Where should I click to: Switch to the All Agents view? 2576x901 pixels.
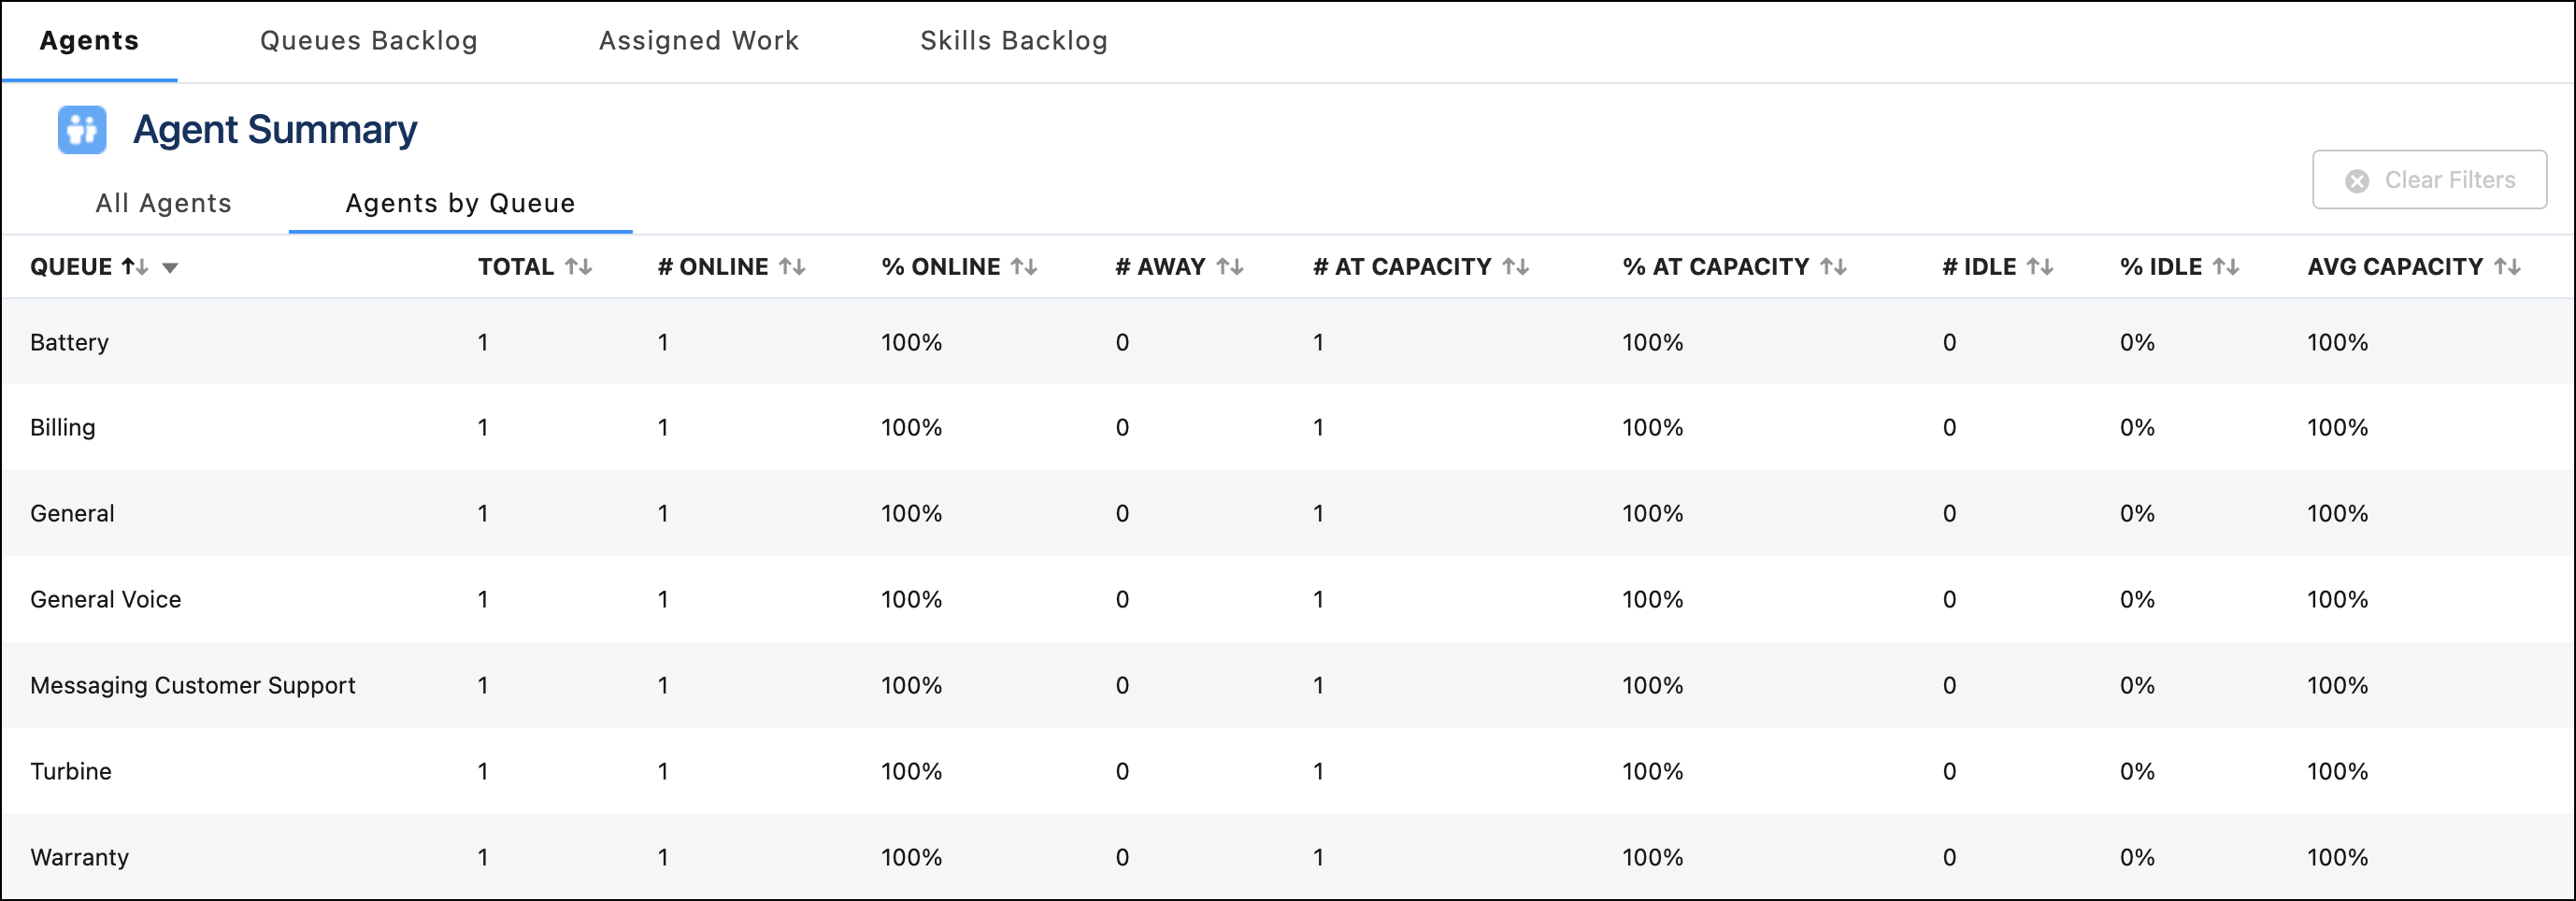point(163,203)
